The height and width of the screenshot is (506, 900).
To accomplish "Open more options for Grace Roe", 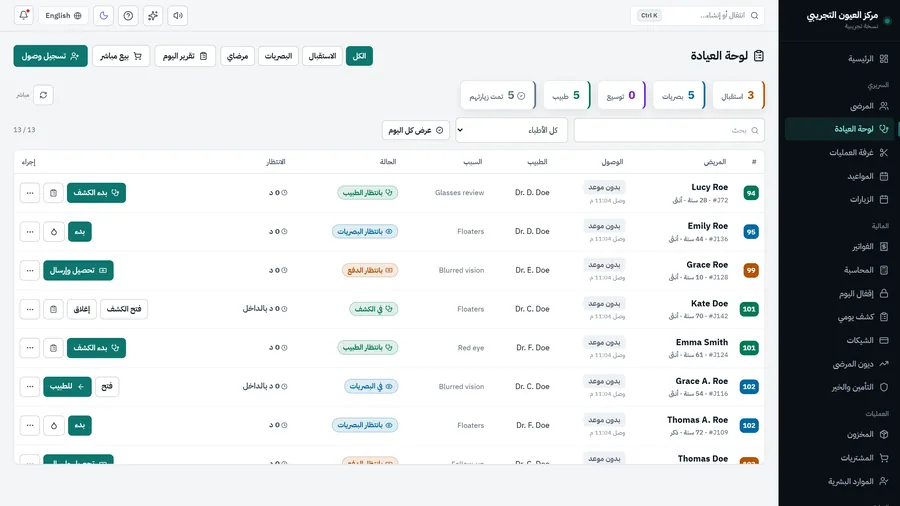I will (30, 270).
